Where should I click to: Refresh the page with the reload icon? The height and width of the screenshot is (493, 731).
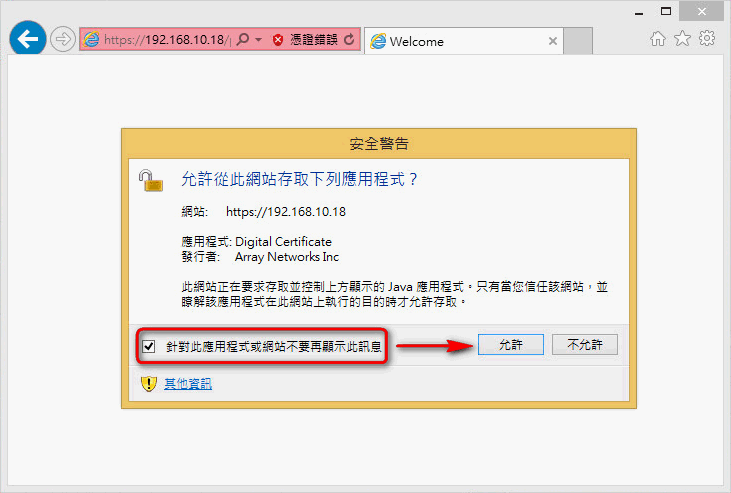click(x=349, y=40)
